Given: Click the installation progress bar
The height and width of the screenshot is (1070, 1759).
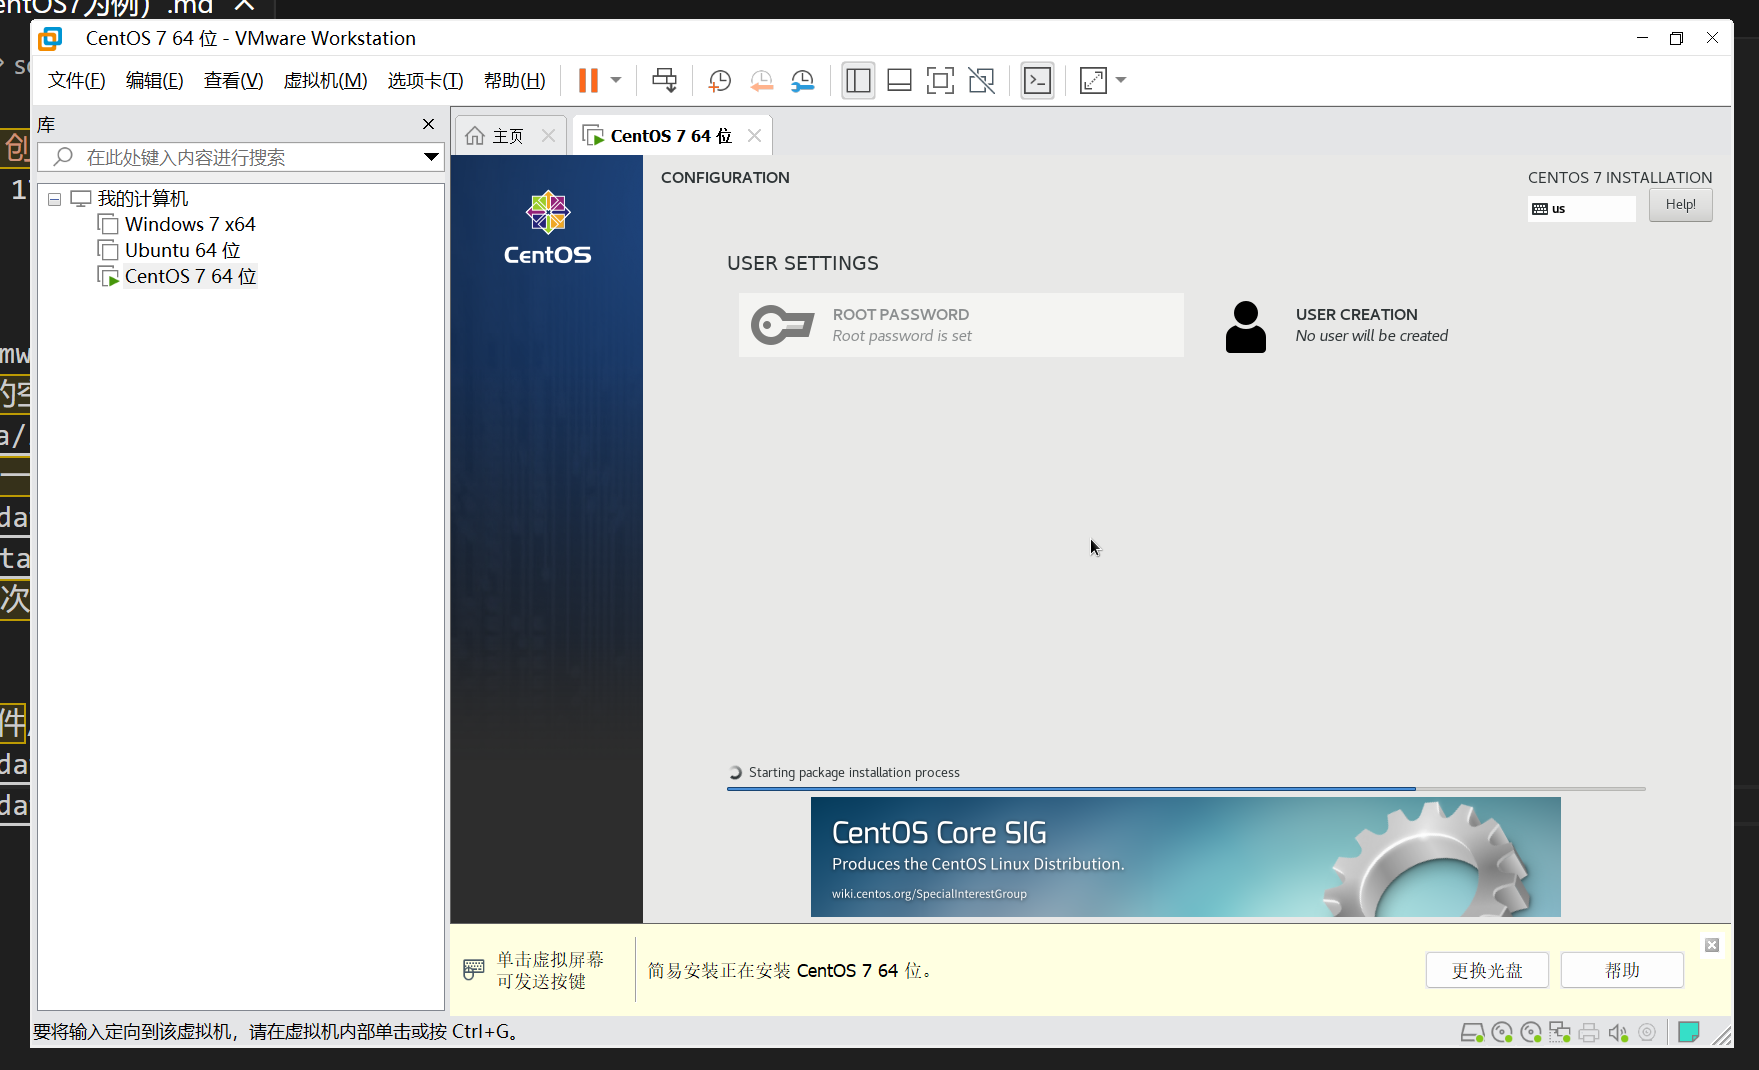Looking at the screenshot, I should click(x=1186, y=789).
